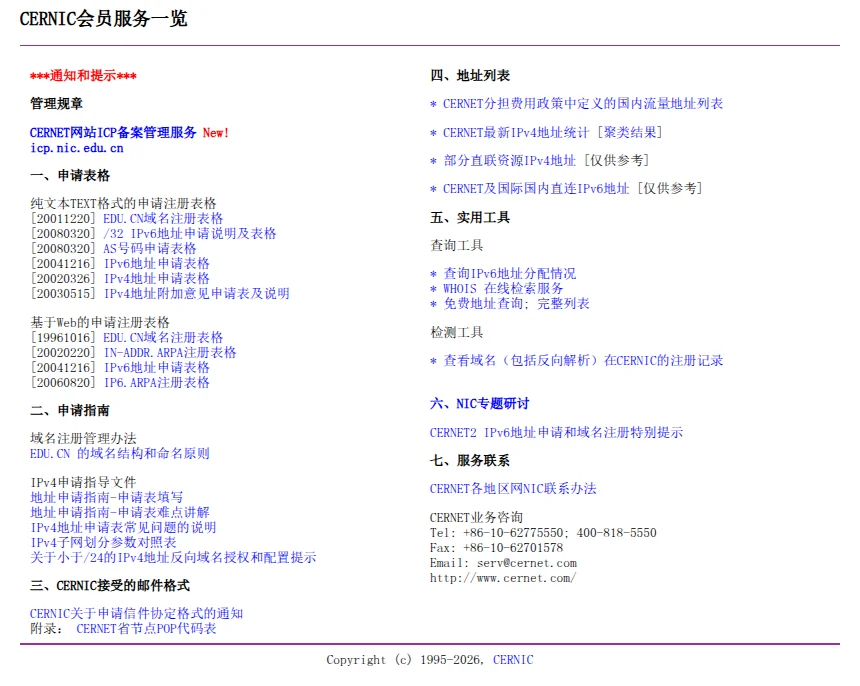Open the 完整列表 link
Image resolution: width=860 pixels, height=686 pixels.
pos(563,304)
